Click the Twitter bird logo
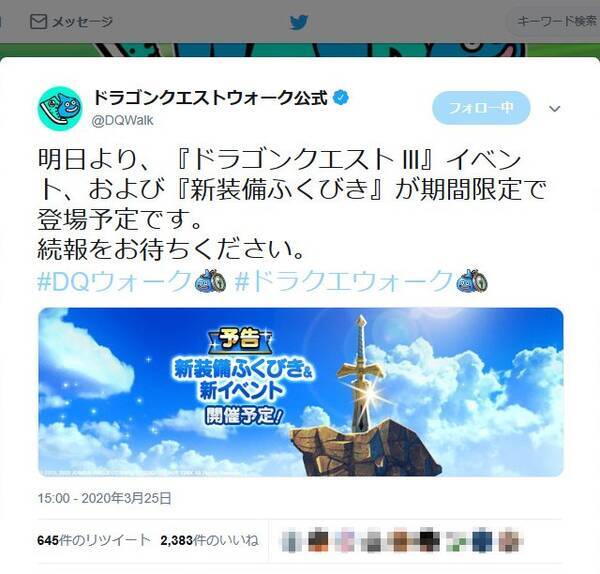600x574 pixels. tap(299, 22)
